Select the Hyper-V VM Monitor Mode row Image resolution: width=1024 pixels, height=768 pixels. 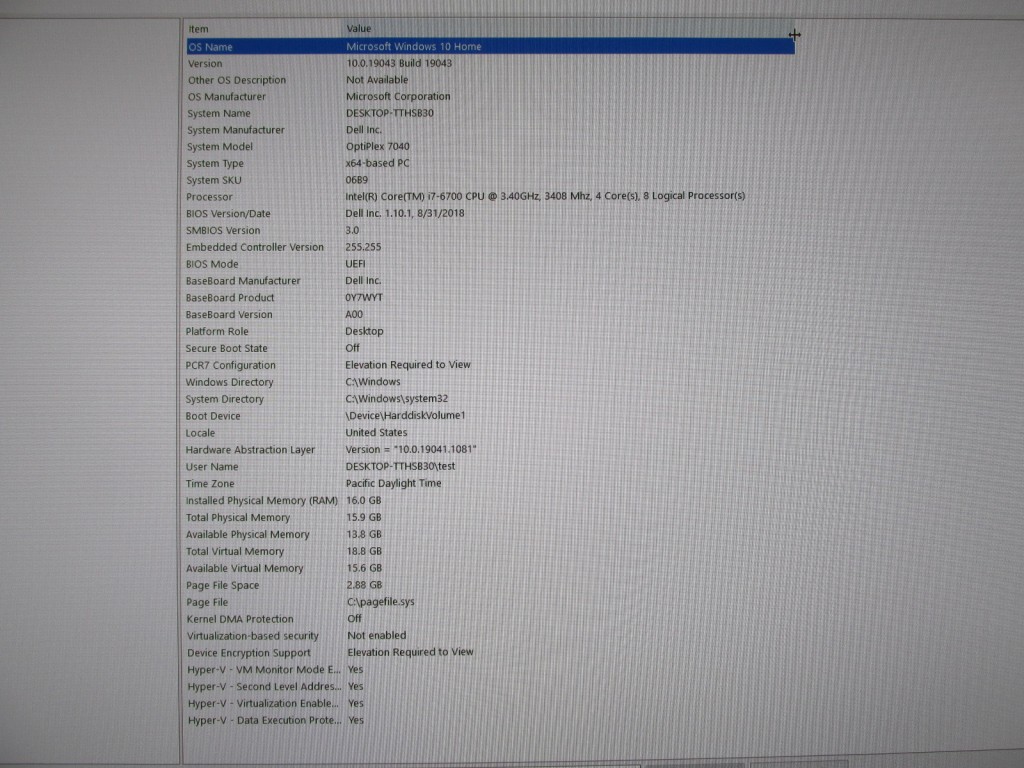[490, 670]
